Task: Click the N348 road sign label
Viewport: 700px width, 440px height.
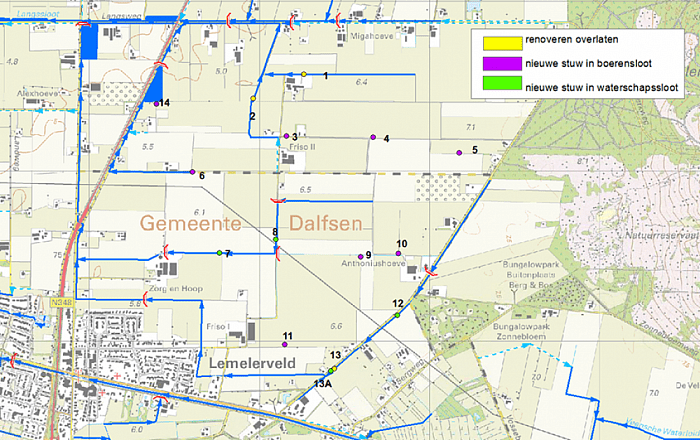Action: point(62,303)
